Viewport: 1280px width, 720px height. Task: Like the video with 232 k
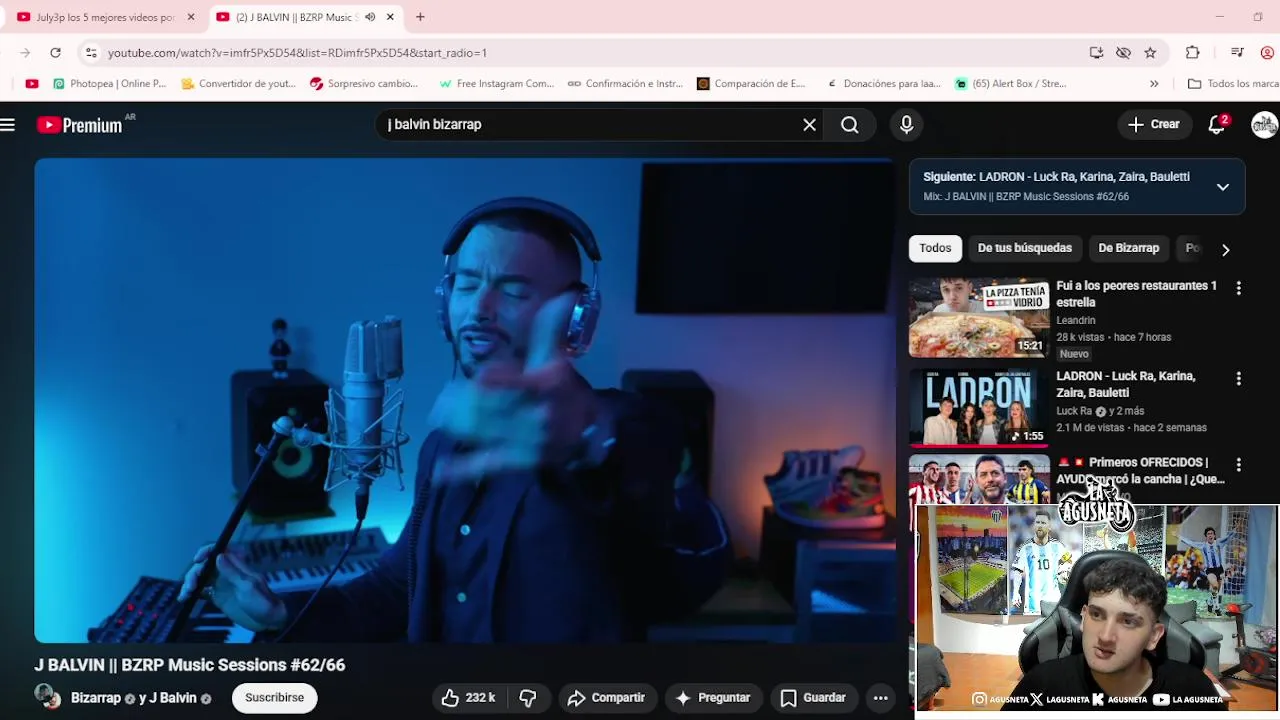tap(469, 698)
